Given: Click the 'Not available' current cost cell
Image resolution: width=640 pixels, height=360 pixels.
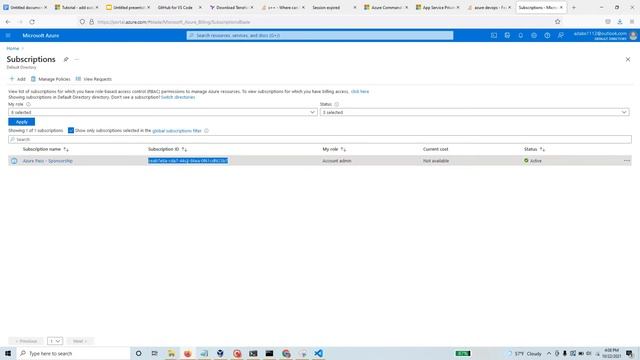Looking at the screenshot, I should click(436, 161).
